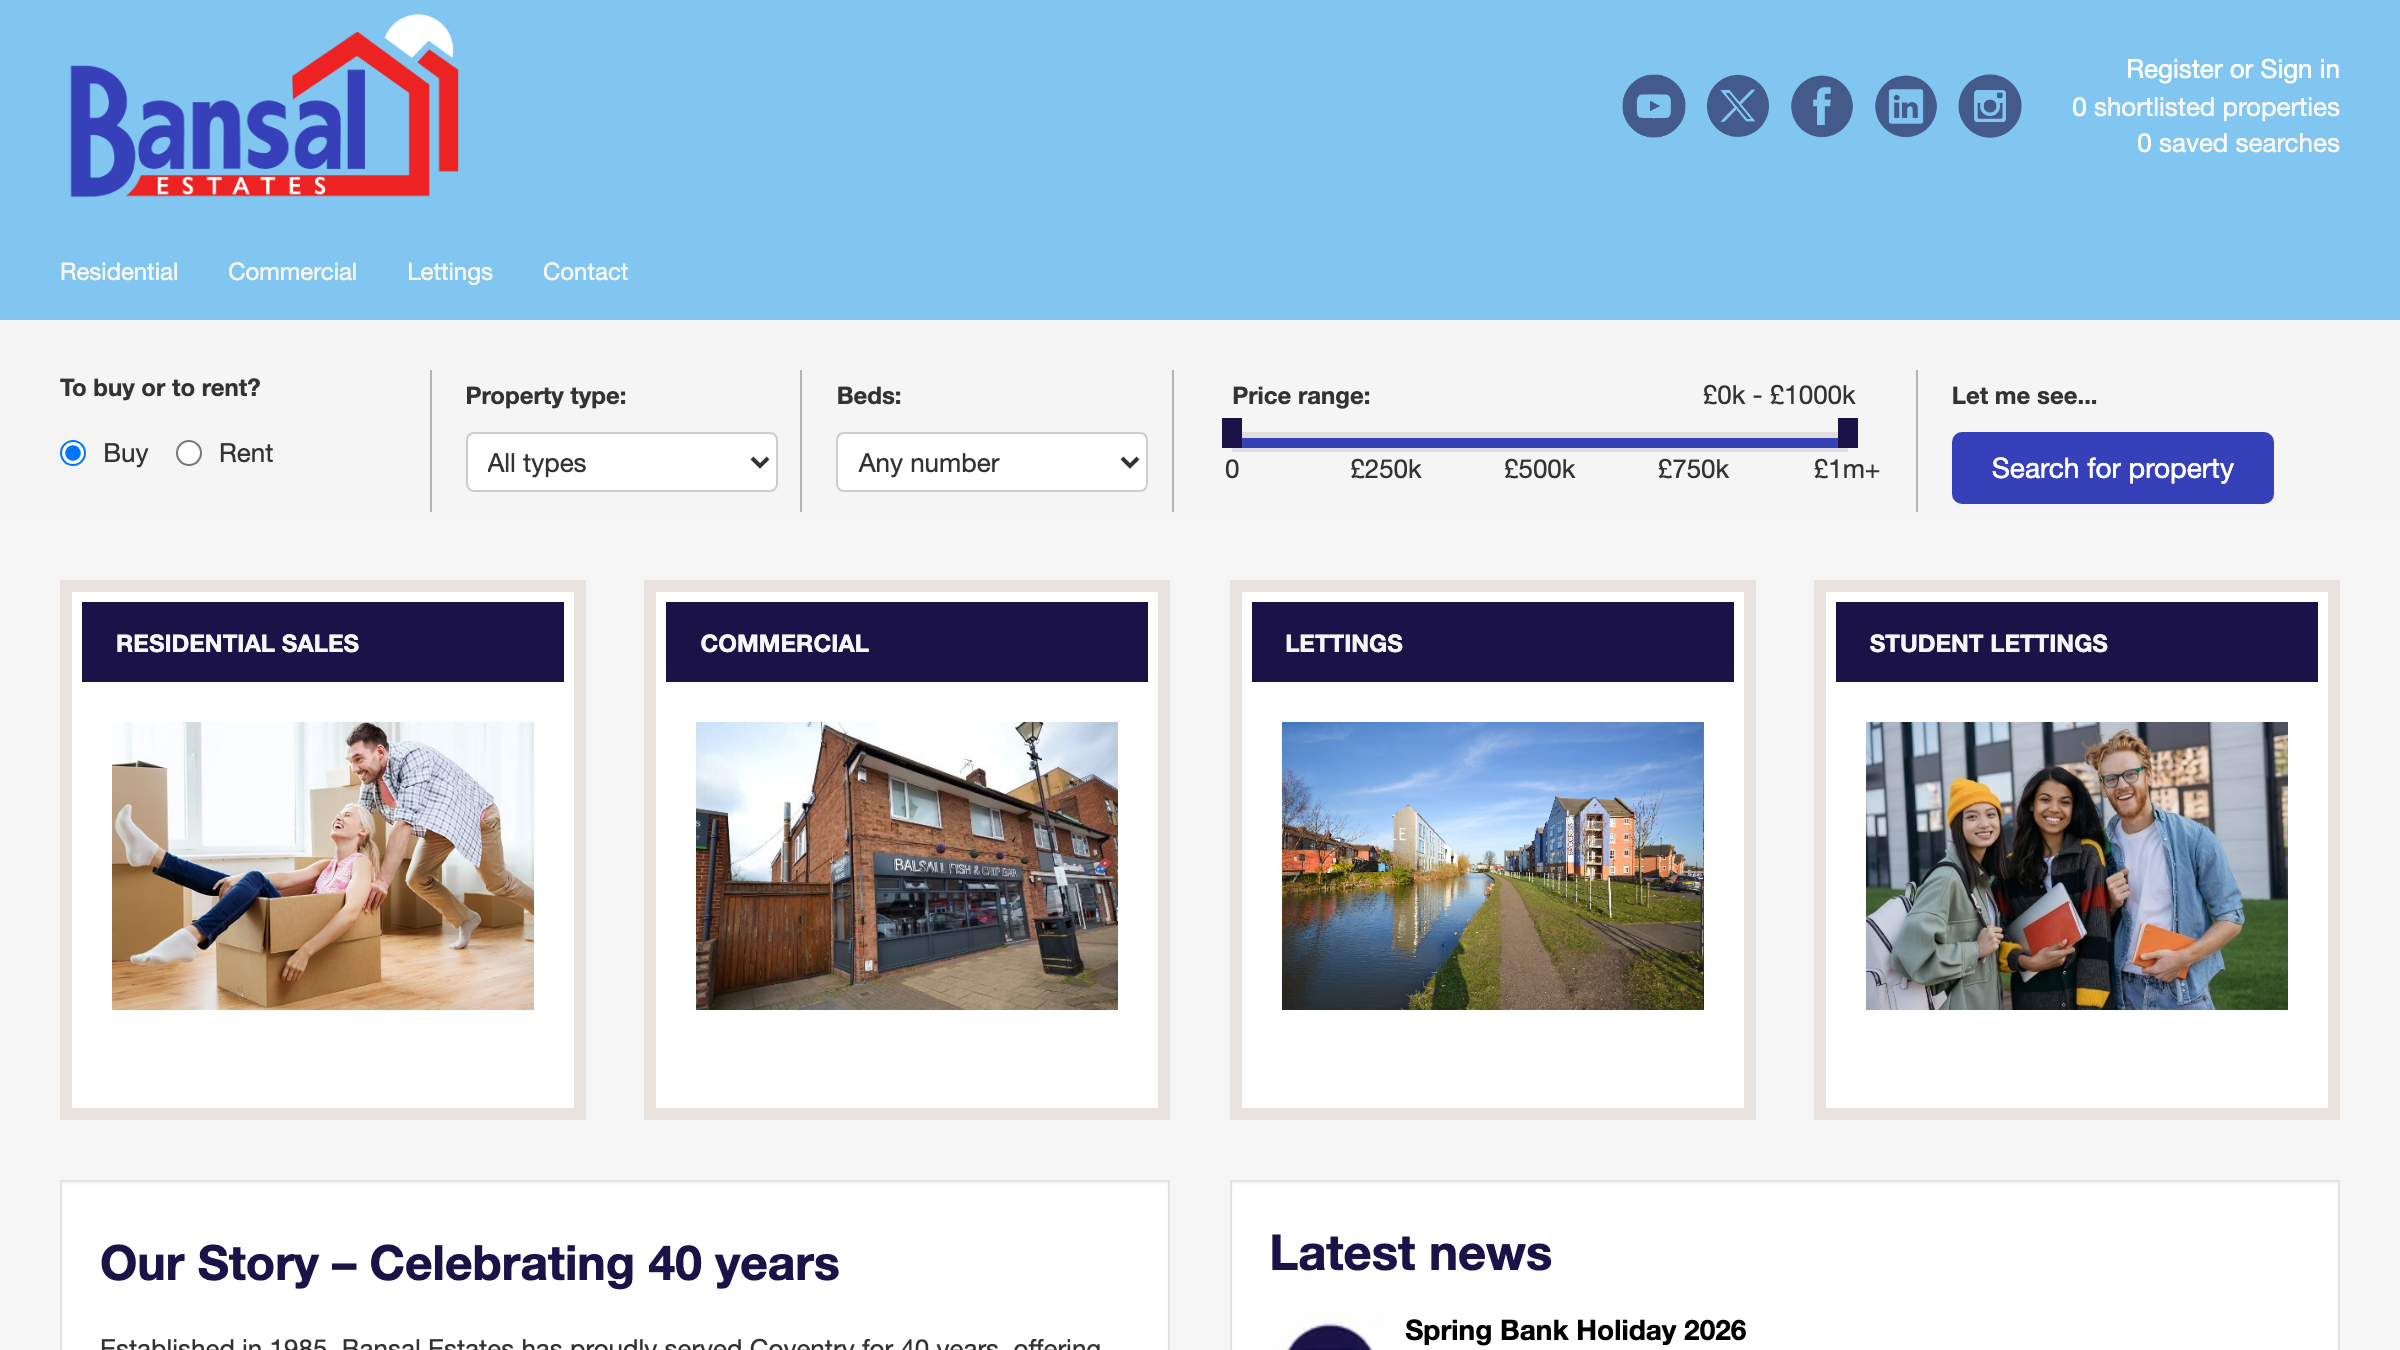Click Search for property button

(x=2112, y=468)
